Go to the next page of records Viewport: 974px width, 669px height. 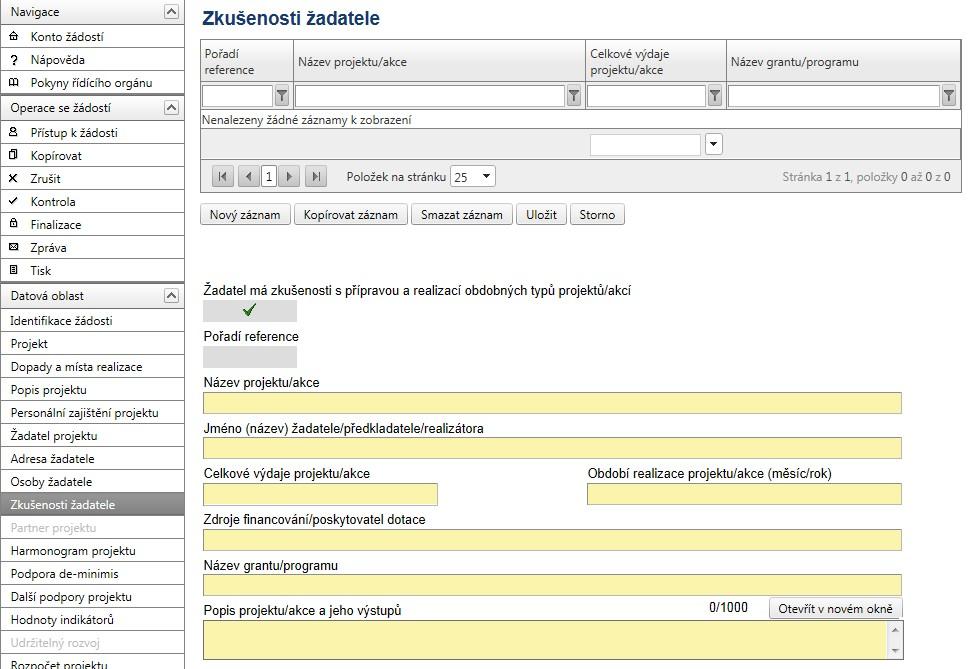(289, 177)
